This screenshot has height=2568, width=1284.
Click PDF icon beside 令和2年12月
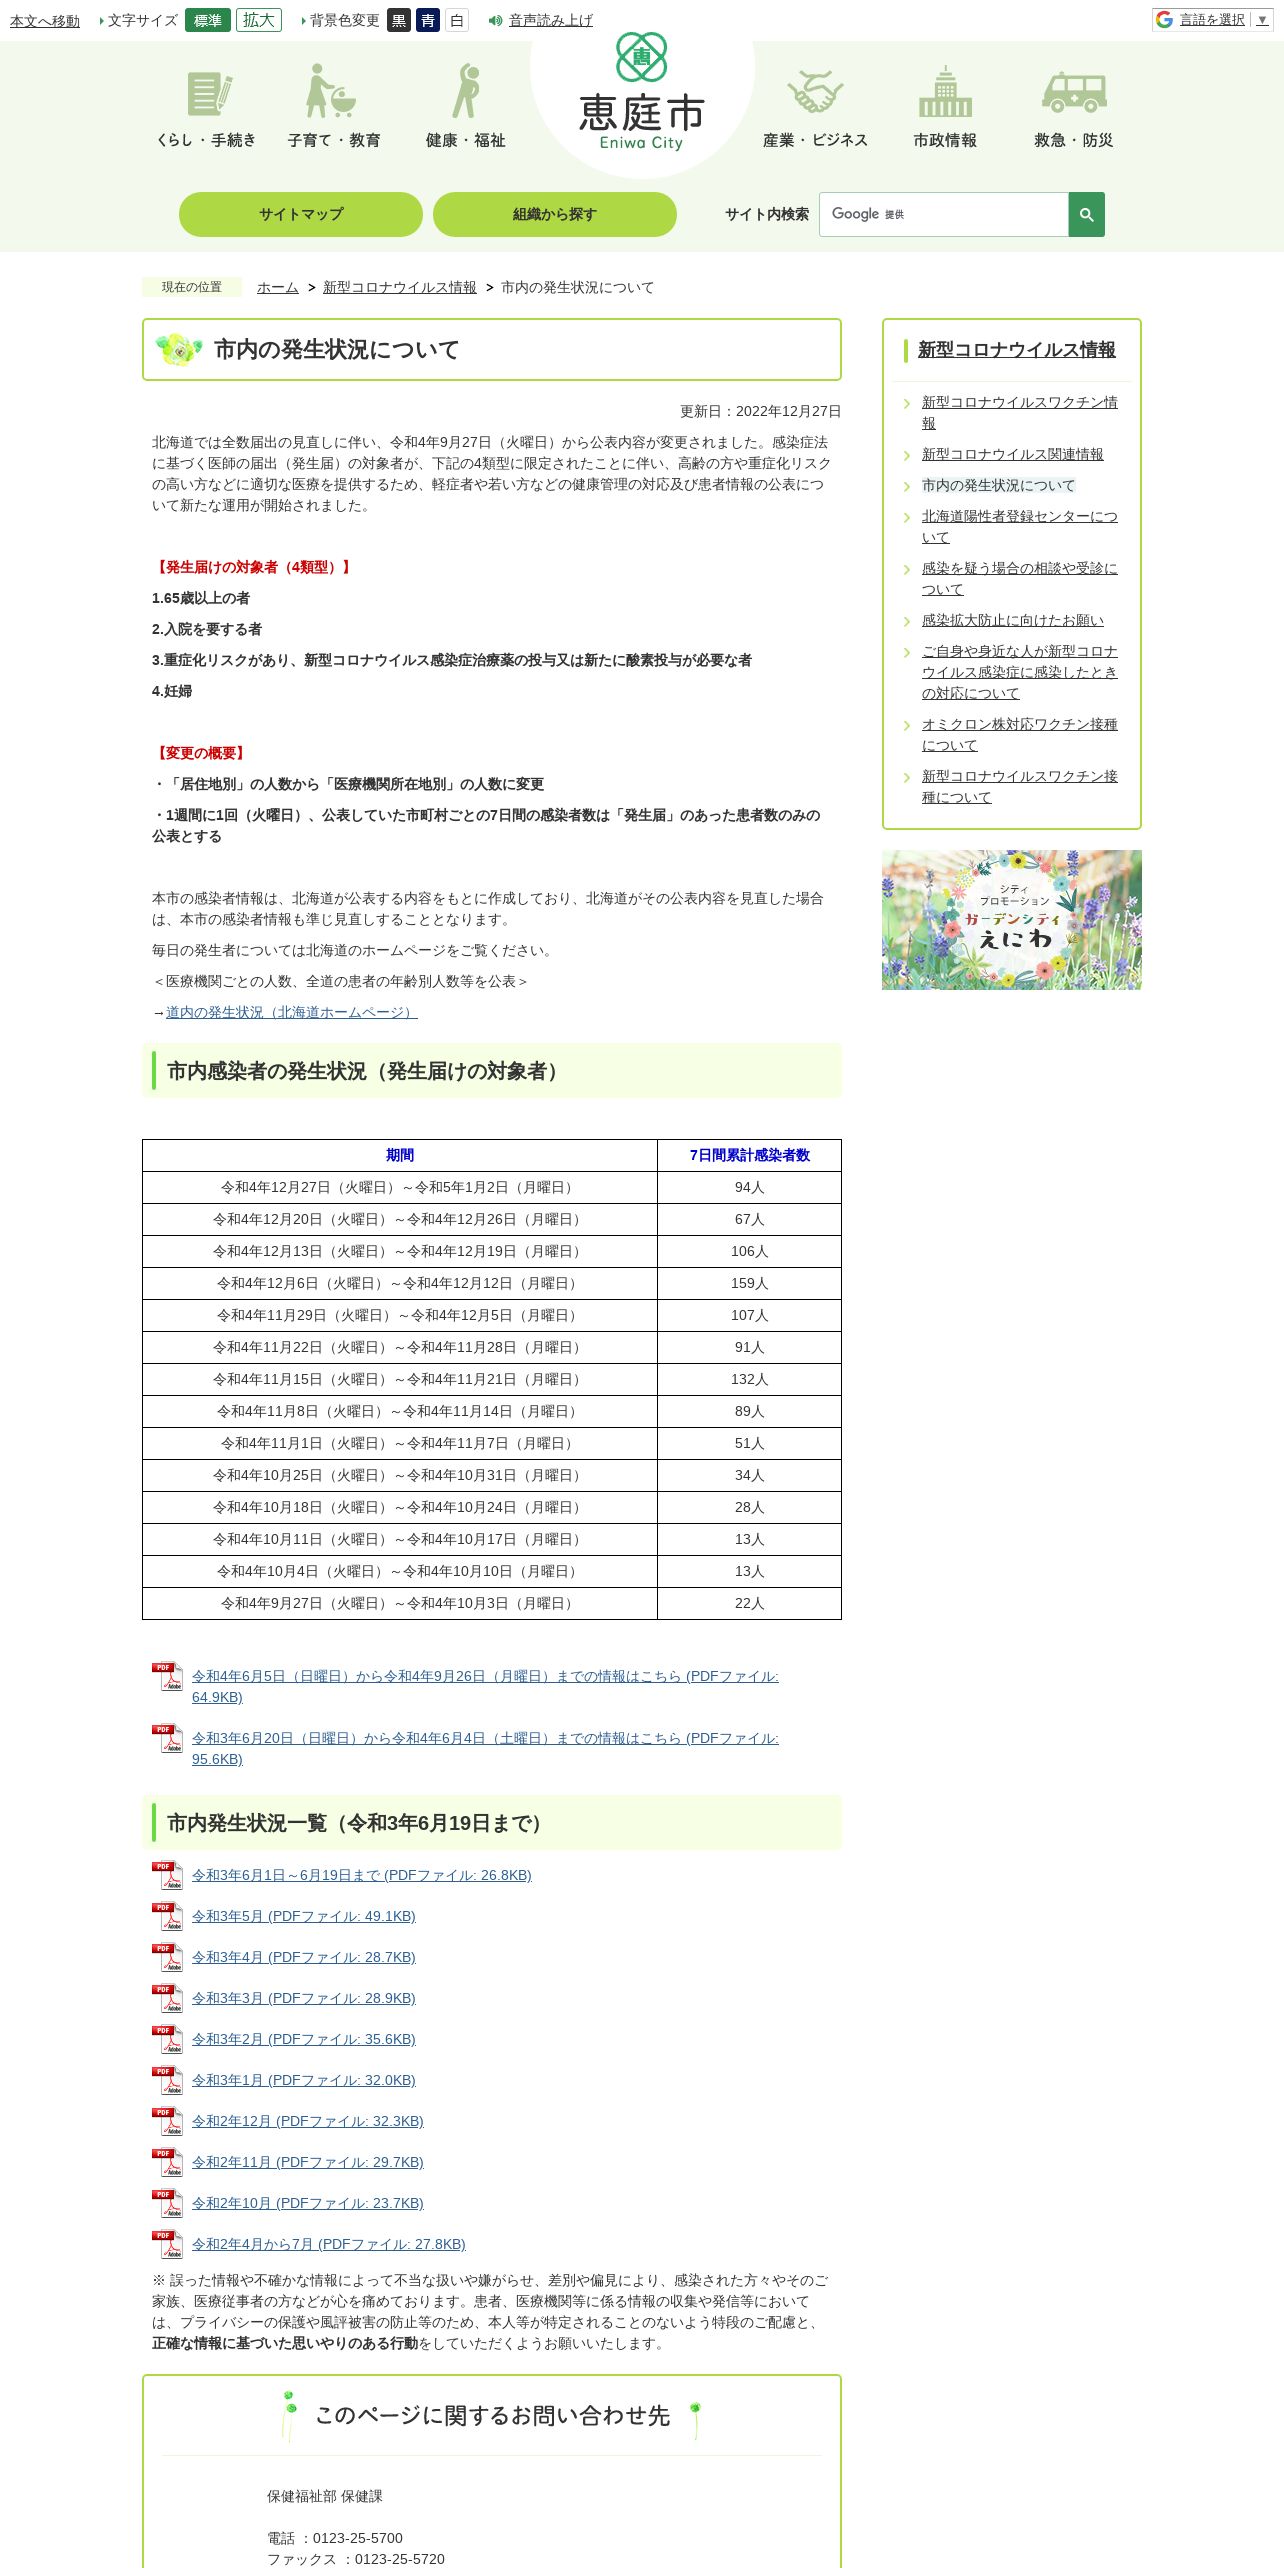(168, 2122)
